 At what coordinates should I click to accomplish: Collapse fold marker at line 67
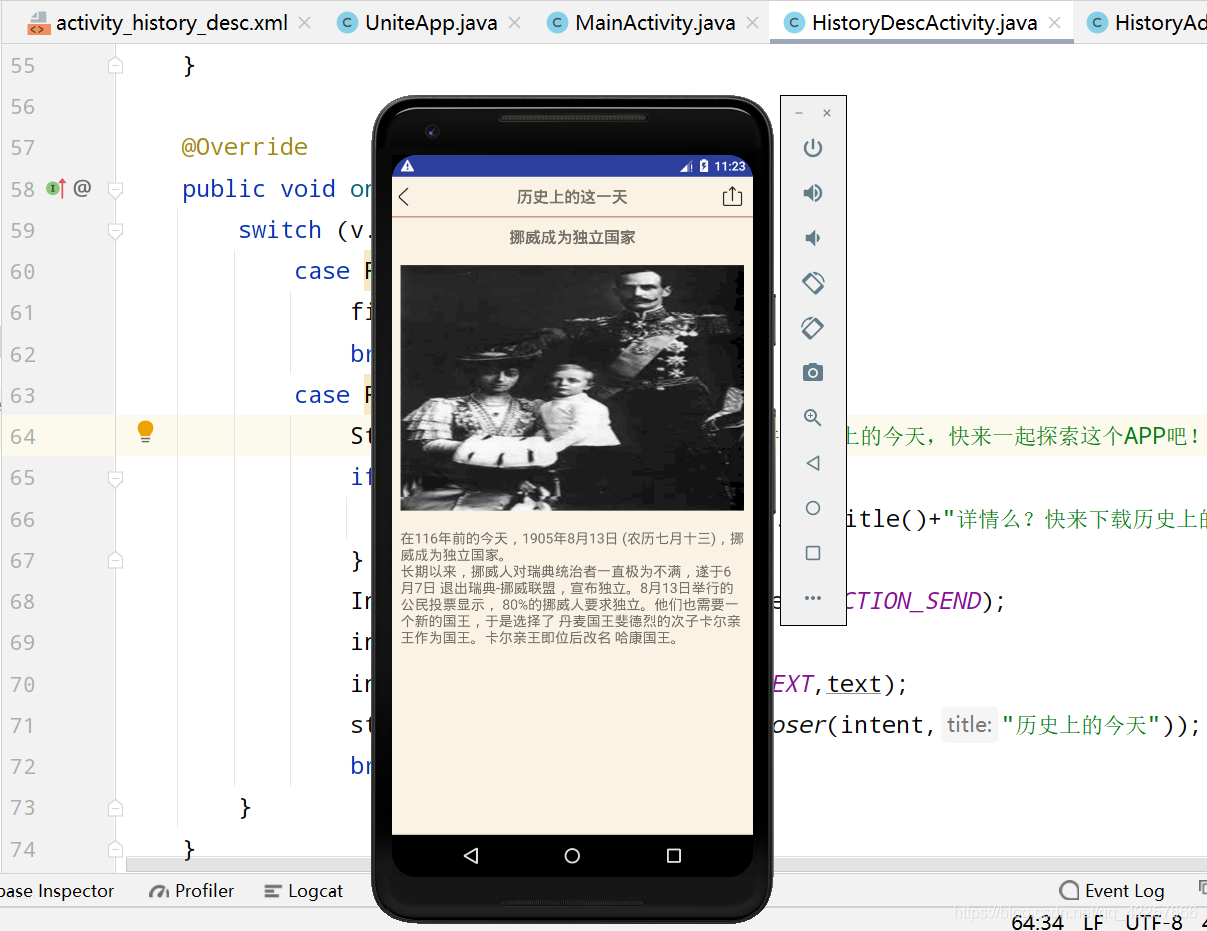click(115, 561)
